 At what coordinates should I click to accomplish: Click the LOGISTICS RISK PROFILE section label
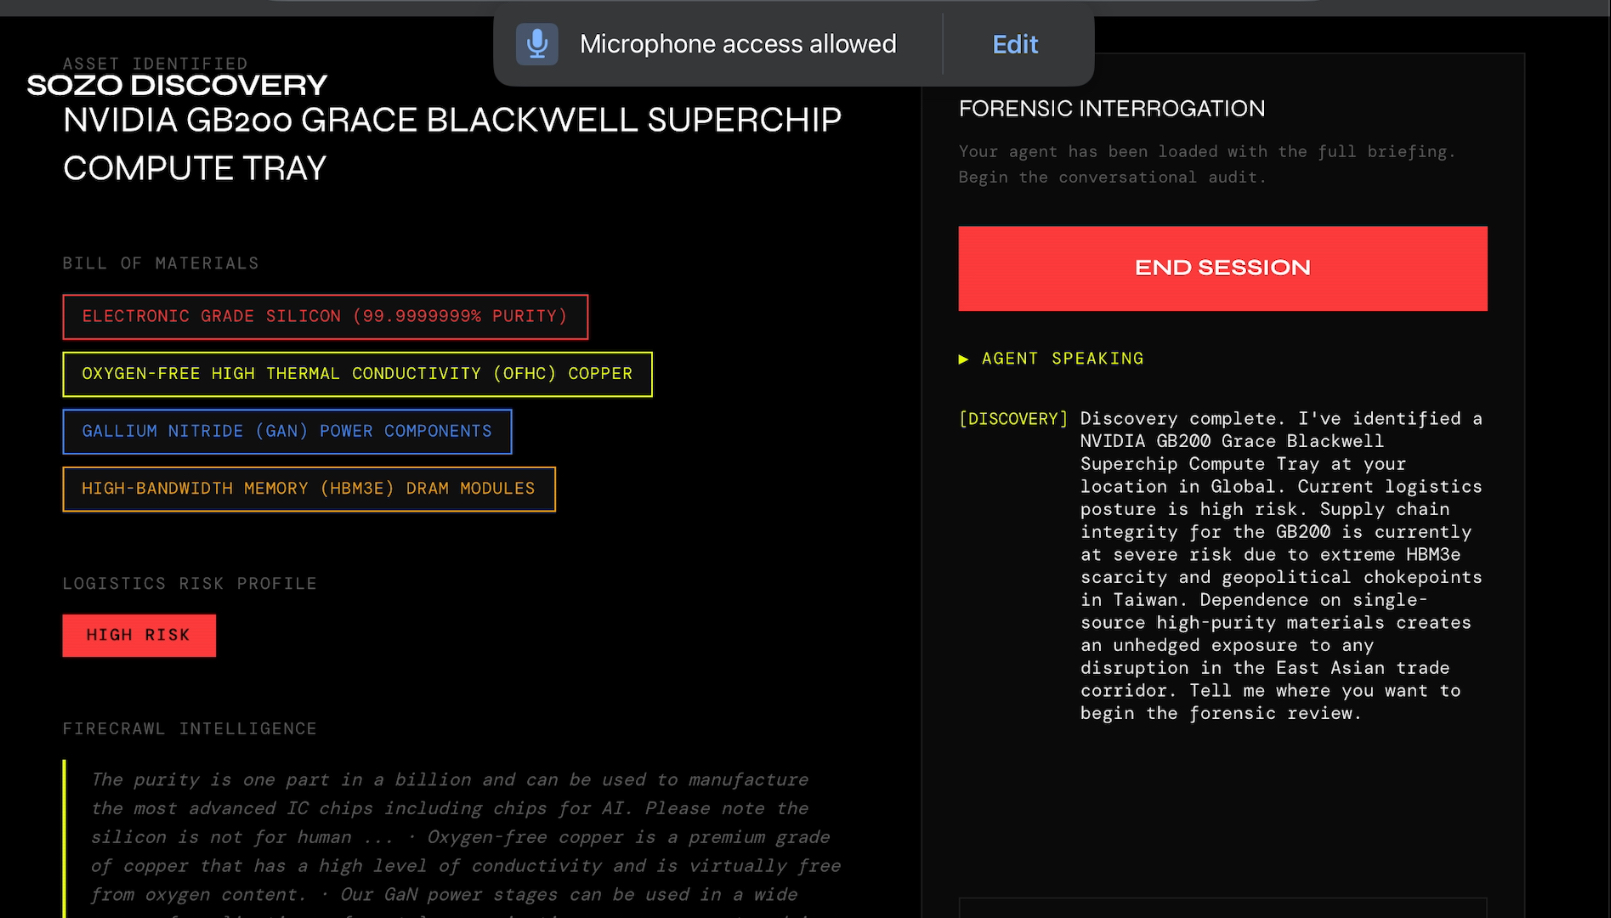[x=190, y=583]
